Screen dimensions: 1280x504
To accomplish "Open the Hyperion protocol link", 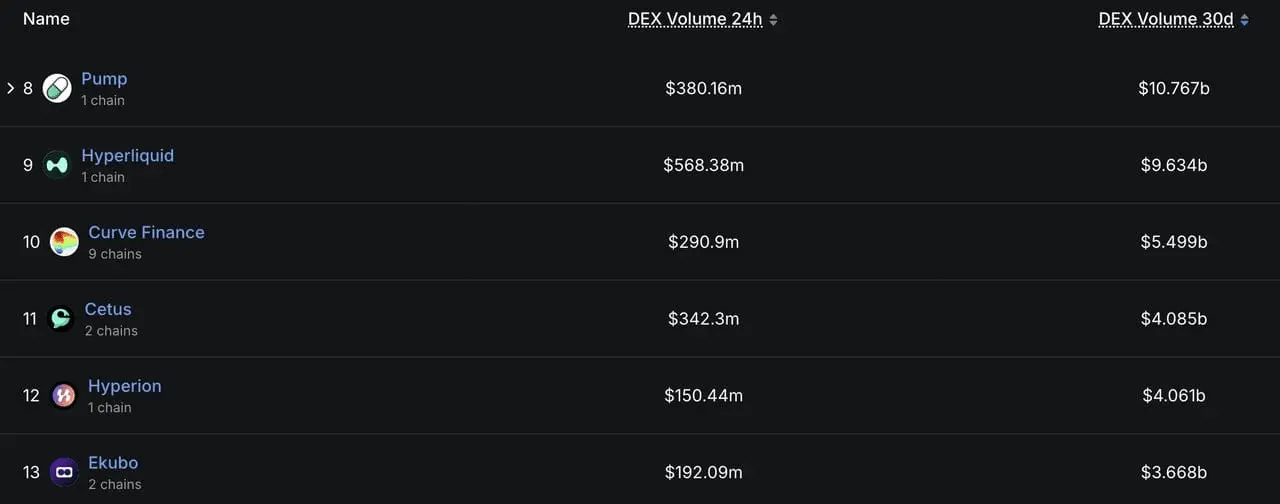I will coord(124,386).
